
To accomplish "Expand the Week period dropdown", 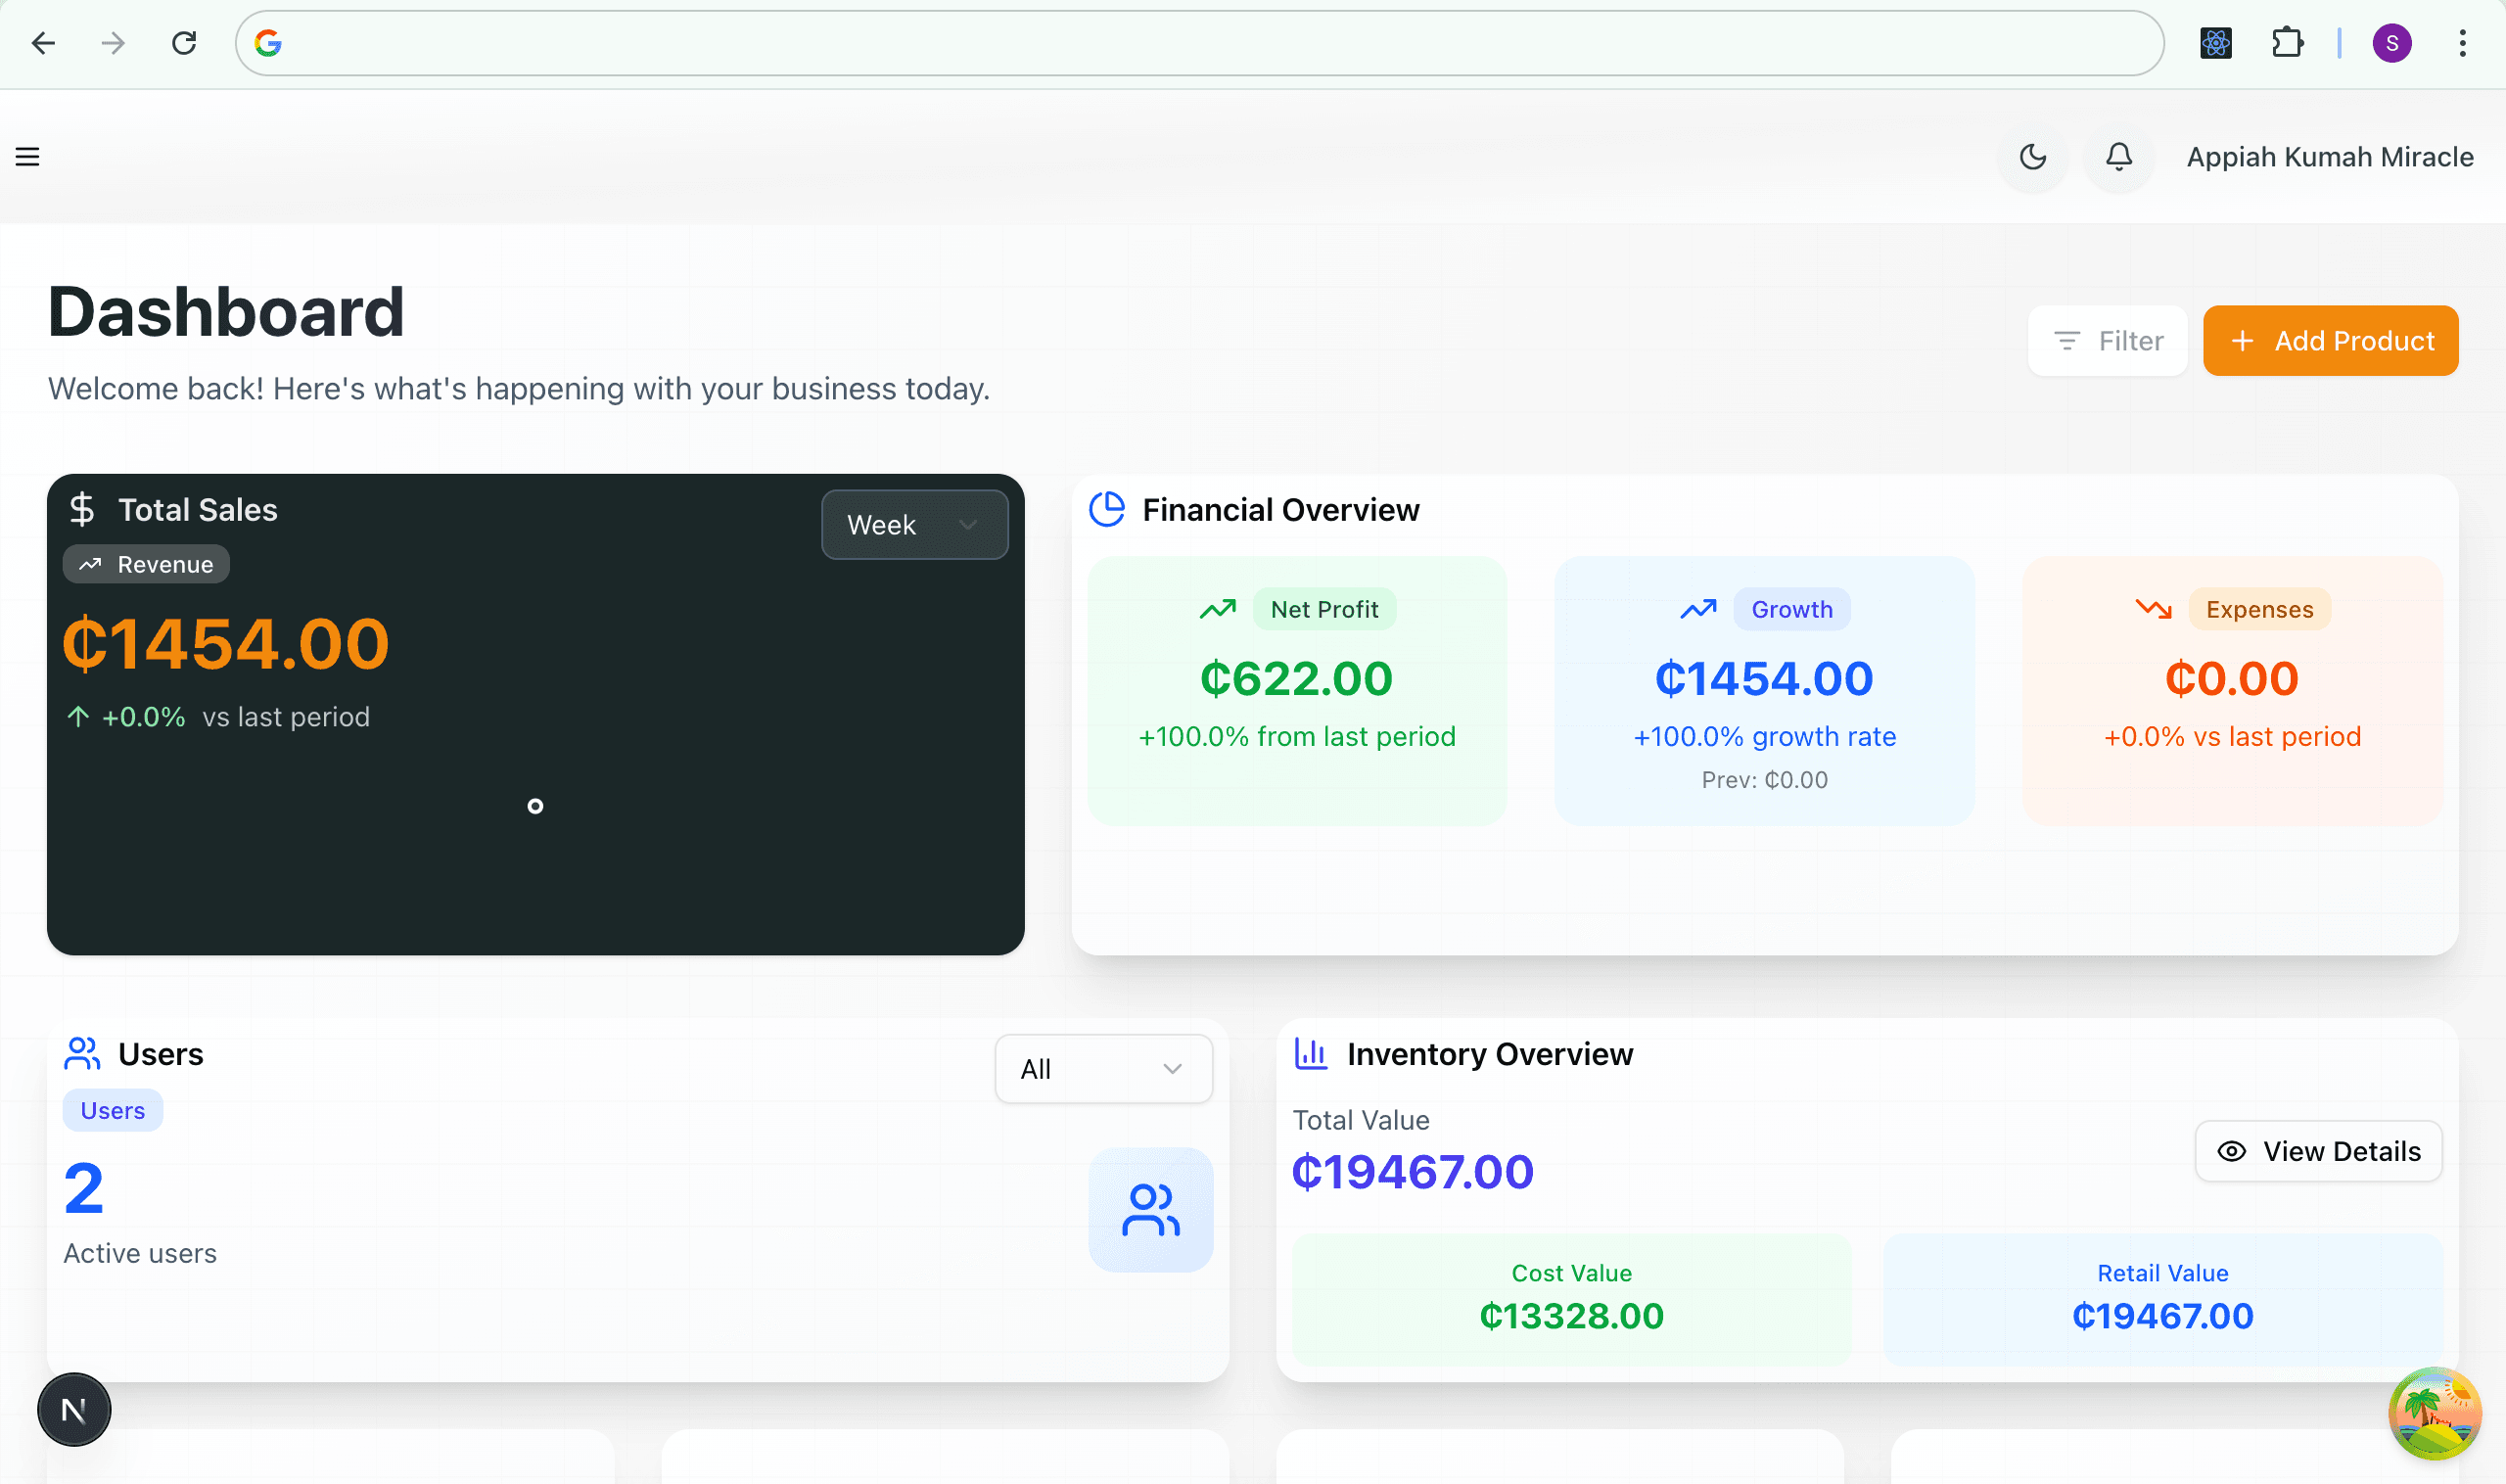I will [x=914, y=525].
